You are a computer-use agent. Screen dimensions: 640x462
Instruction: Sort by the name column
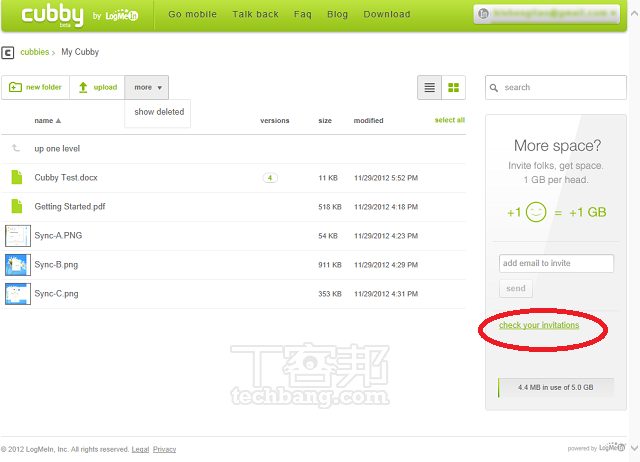(x=47, y=120)
